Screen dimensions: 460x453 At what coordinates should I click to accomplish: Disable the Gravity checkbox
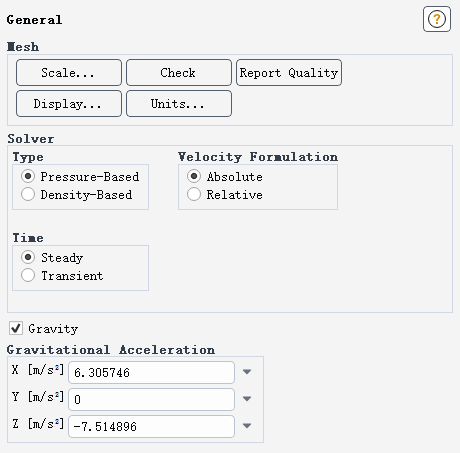coord(16,328)
